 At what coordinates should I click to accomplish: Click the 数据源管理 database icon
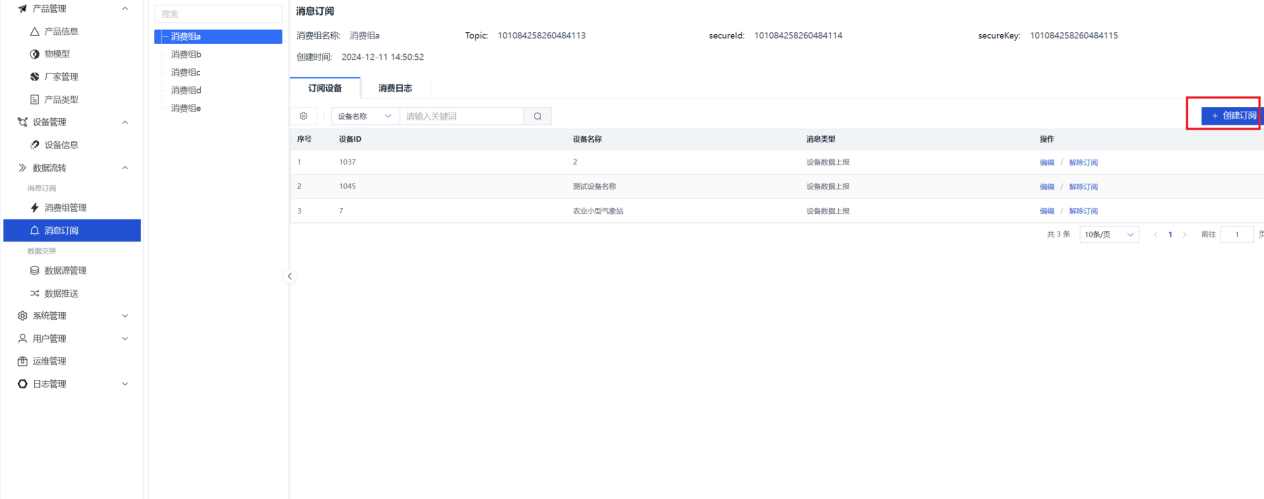35,271
